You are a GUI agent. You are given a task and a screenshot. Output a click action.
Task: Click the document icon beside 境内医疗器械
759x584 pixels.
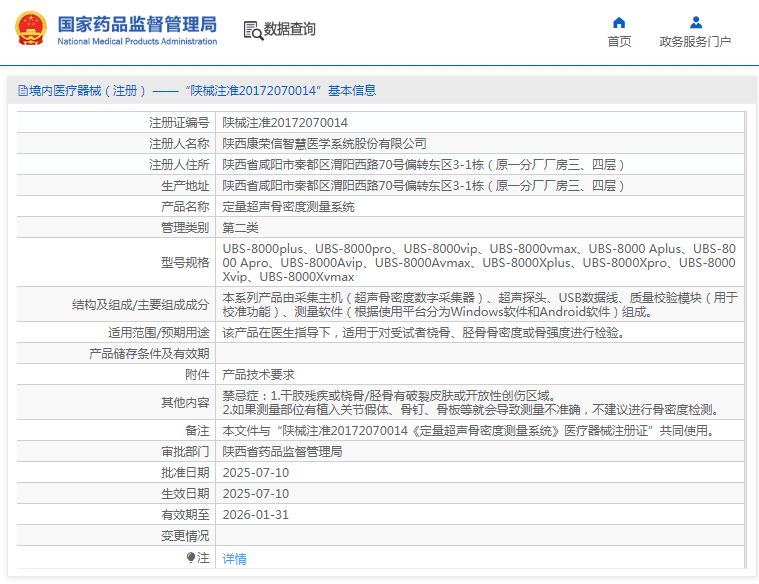coord(21,91)
